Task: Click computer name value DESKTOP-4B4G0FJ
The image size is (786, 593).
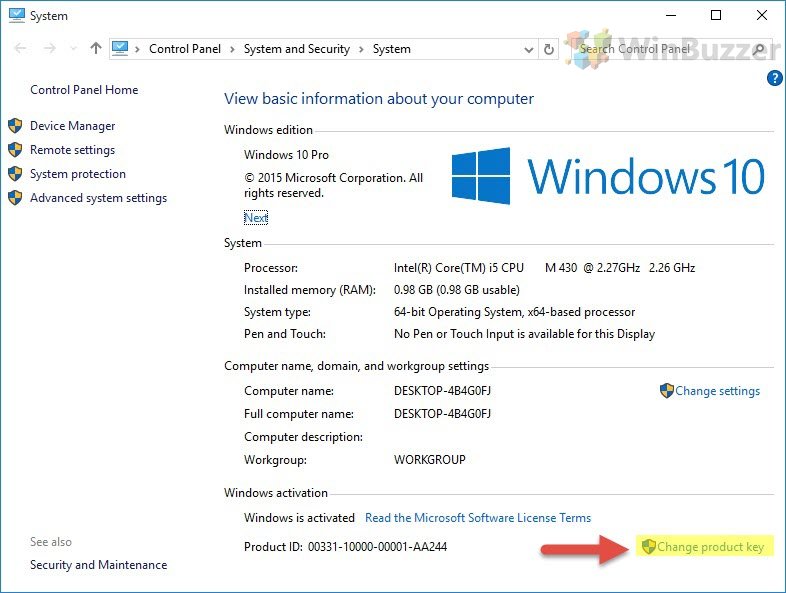Action: (442, 391)
